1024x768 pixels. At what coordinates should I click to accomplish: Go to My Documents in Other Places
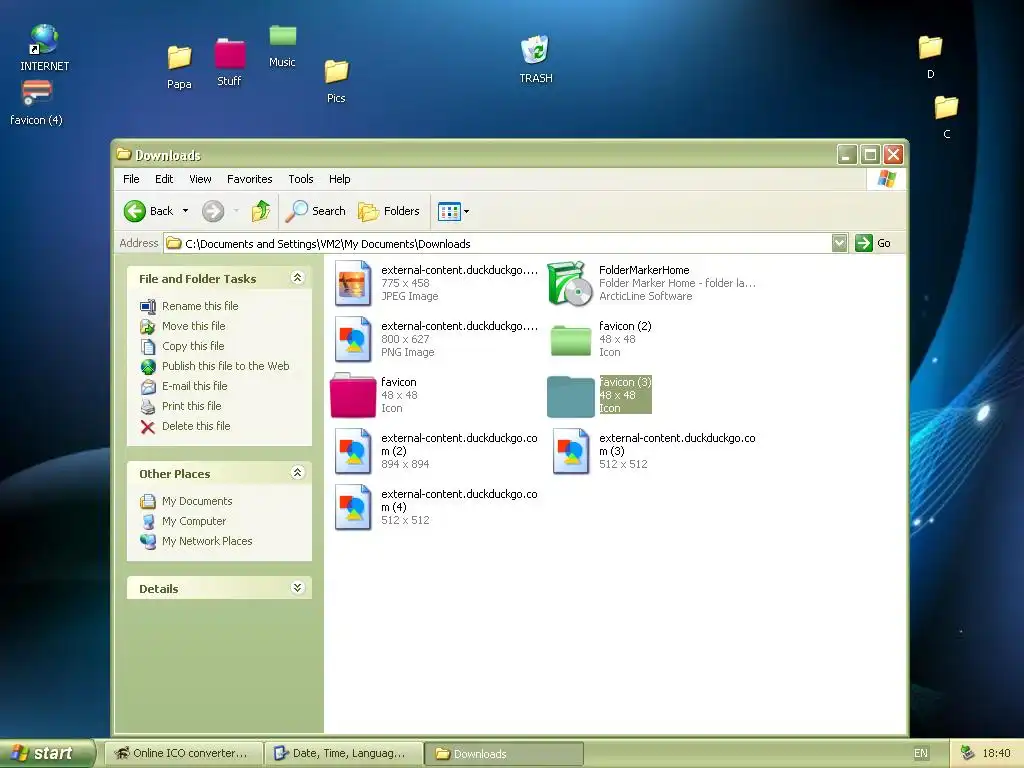pos(197,501)
